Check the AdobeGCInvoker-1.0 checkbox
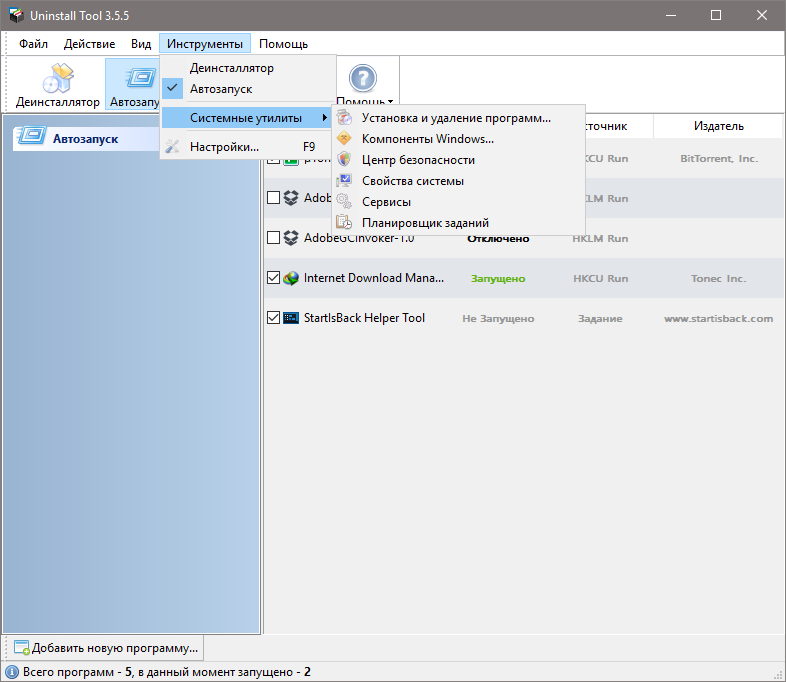 click(273, 238)
